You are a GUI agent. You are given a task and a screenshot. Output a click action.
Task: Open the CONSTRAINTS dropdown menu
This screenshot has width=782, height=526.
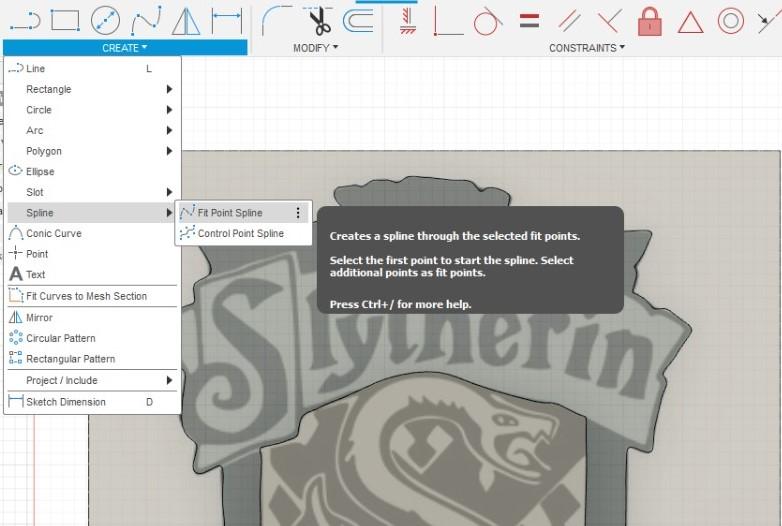pyautogui.click(x=586, y=48)
